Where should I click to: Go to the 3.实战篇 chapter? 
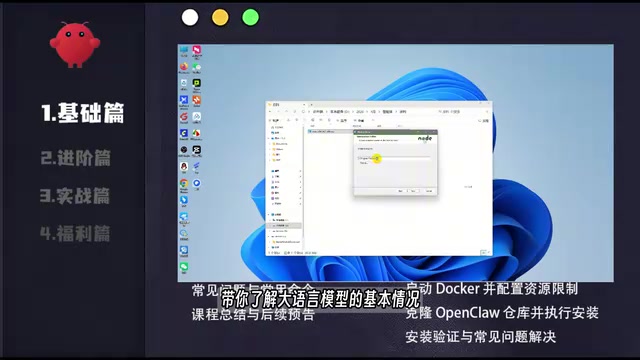coord(75,196)
